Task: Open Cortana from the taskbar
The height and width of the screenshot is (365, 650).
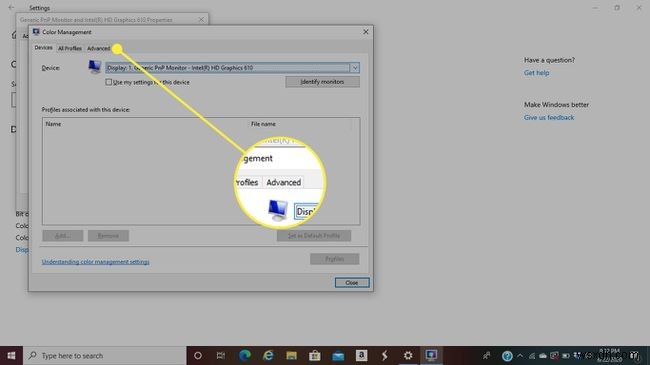Action: tap(198, 355)
